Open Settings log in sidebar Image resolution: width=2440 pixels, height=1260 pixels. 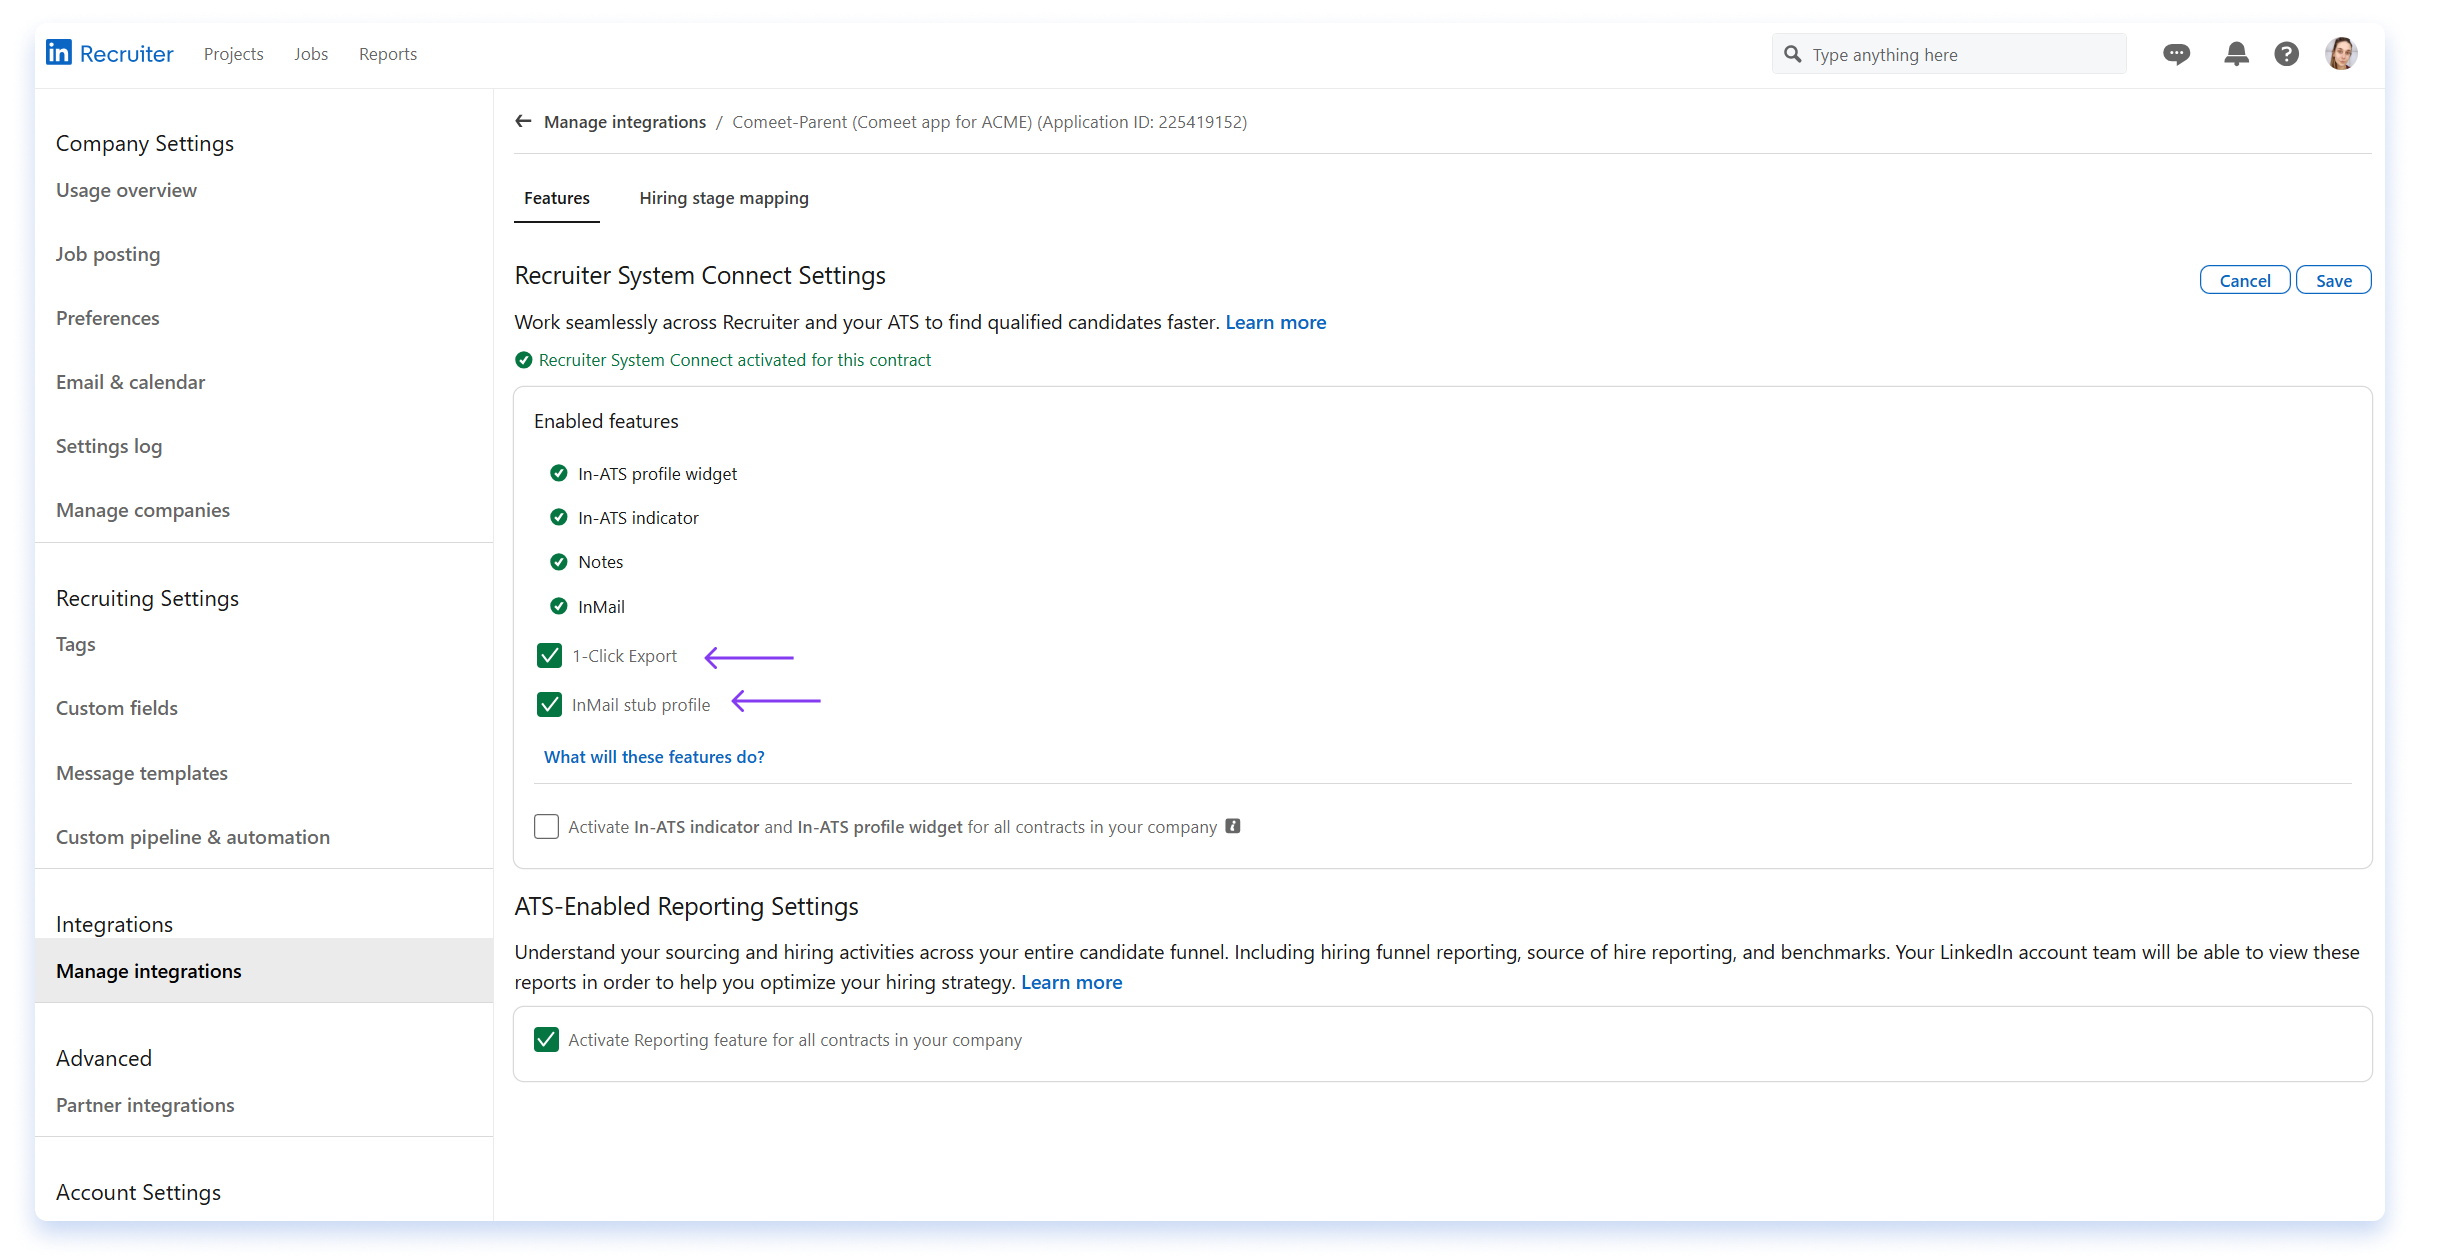point(109,446)
